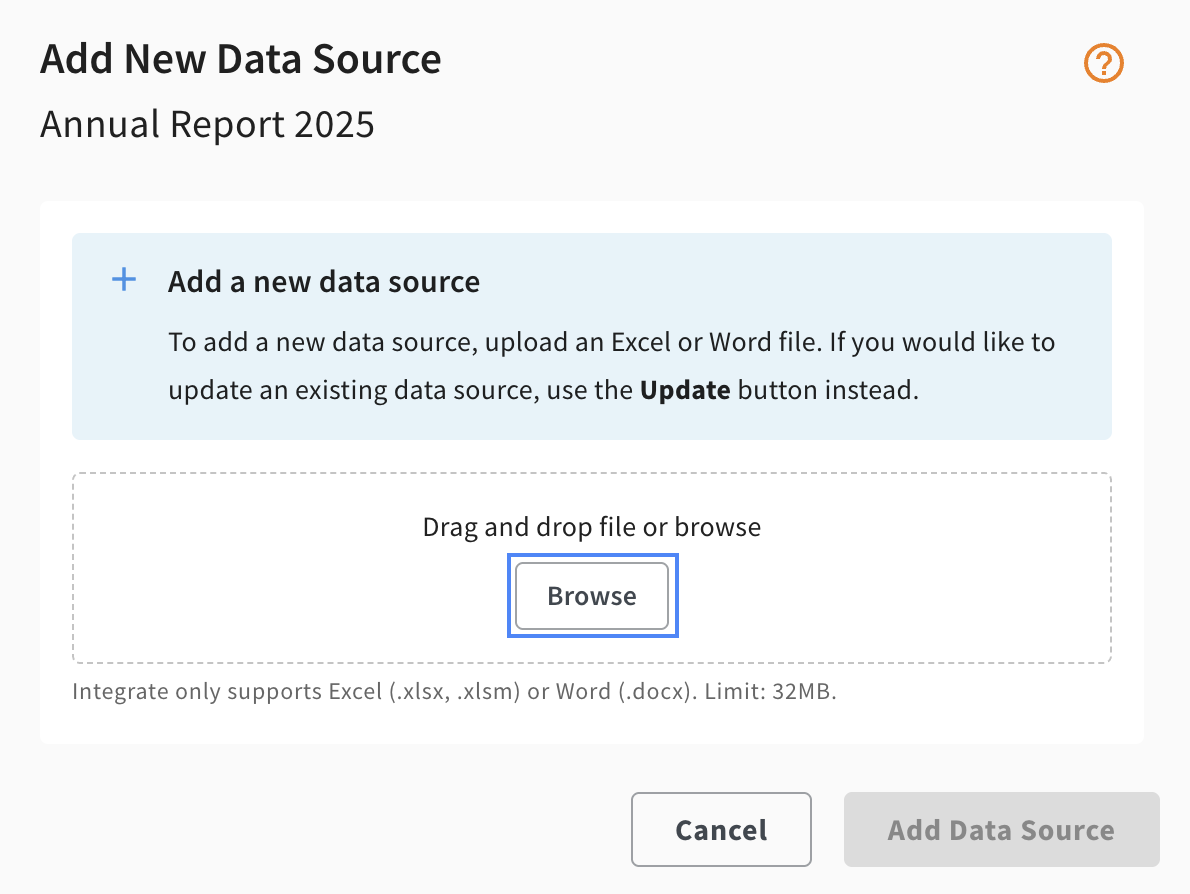Click the blue plus icon beside heading
This screenshot has width=1190, height=894.
[x=124, y=280]
